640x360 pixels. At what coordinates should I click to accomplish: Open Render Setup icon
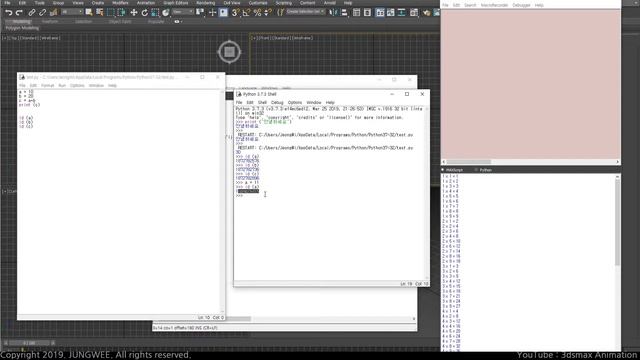pyautogui.click(x=427, y=13)
